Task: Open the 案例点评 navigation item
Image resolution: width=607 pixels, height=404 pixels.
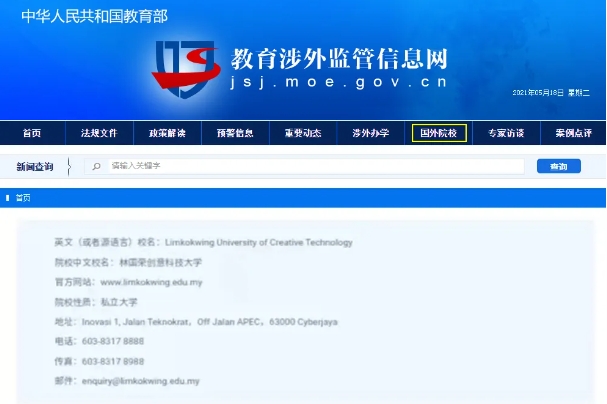Action: (574, 133)
